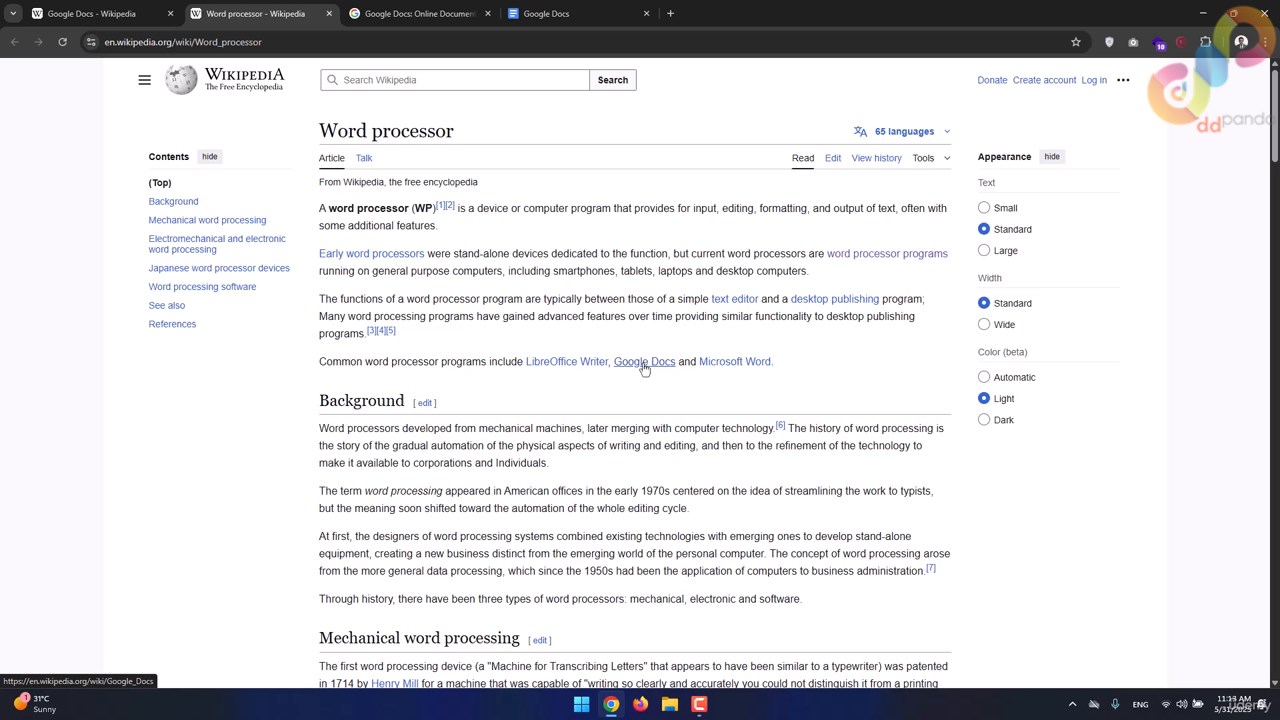Click the microphone tray icon
This screenshot has height=720, width=1280.
(1115, 704)
